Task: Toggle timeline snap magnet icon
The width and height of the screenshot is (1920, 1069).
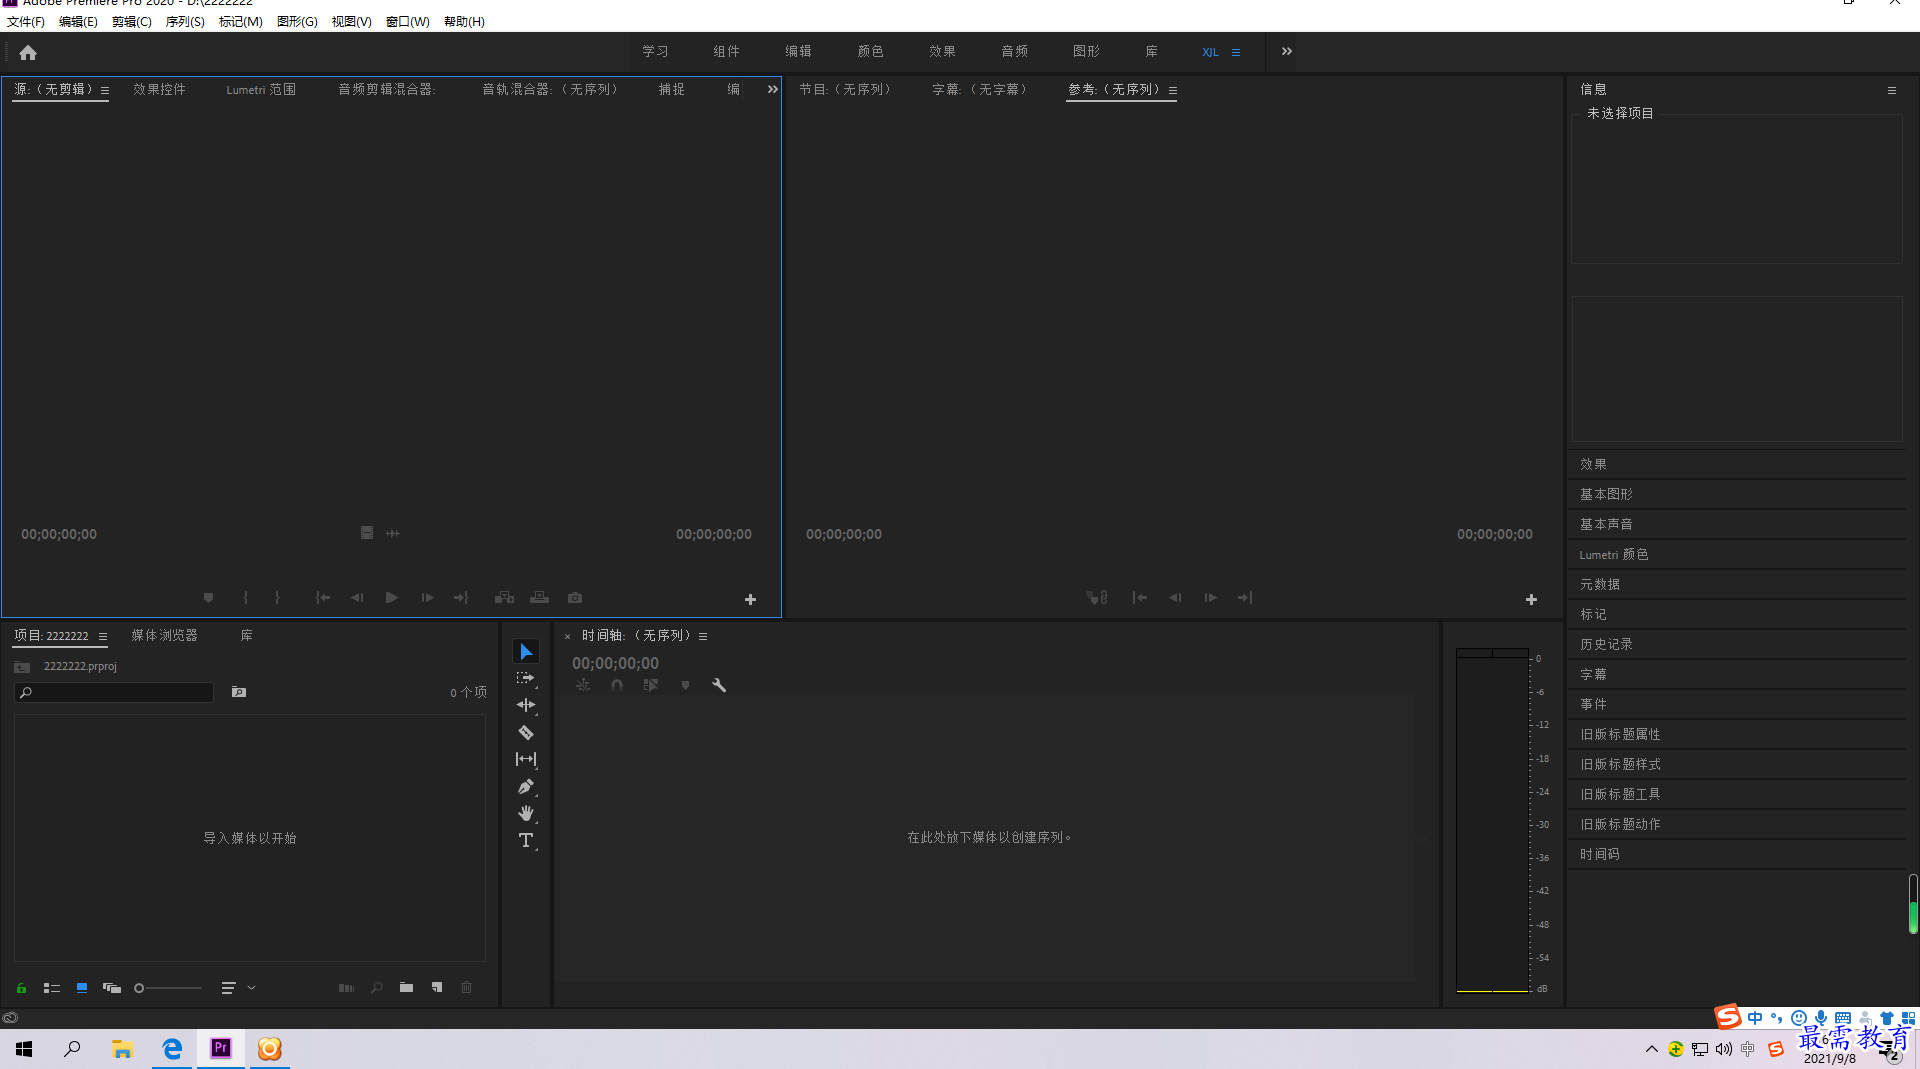Action: click(x=617, y=685)
